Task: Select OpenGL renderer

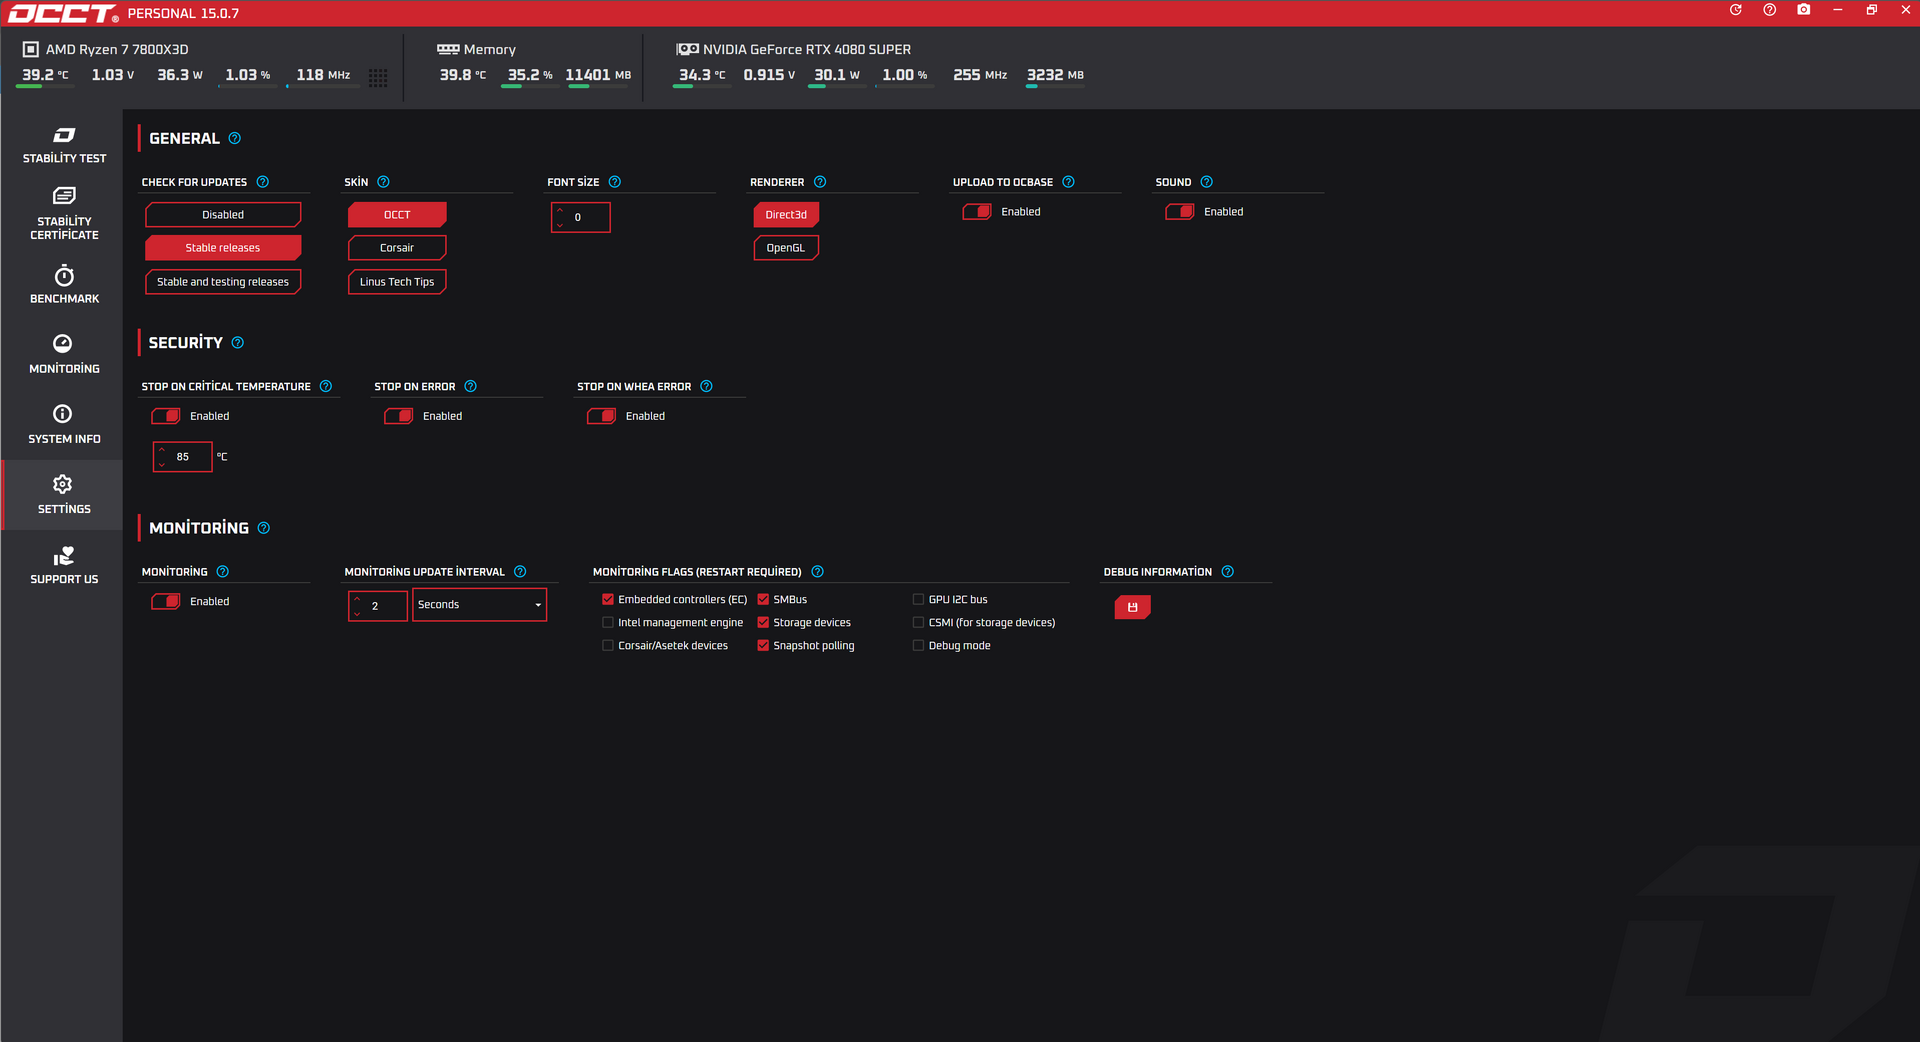Action: click(786, 248)
